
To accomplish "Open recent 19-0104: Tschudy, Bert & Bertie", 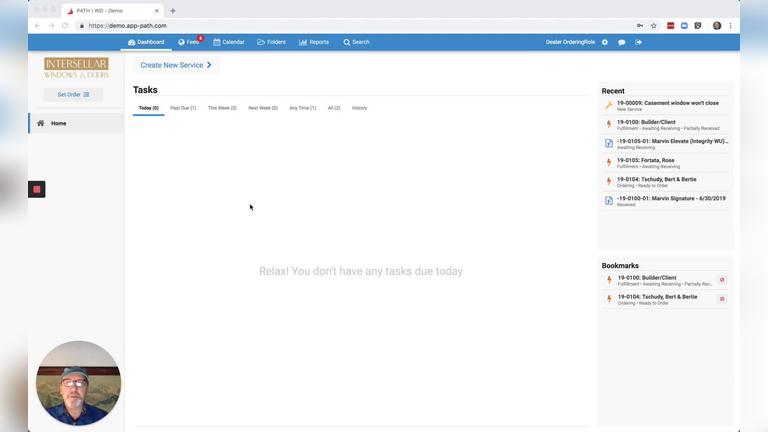I will pos(665,182).
